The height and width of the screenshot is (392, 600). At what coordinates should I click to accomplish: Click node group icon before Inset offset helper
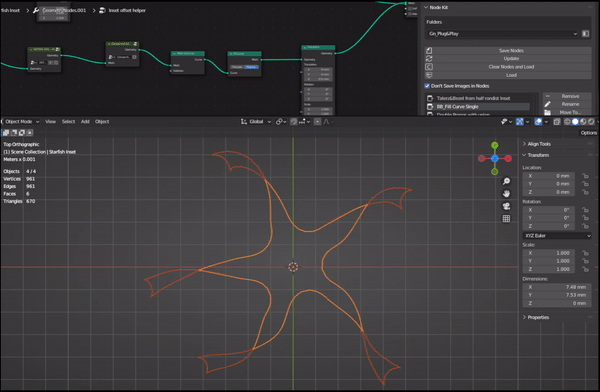(x=102, y=10)
